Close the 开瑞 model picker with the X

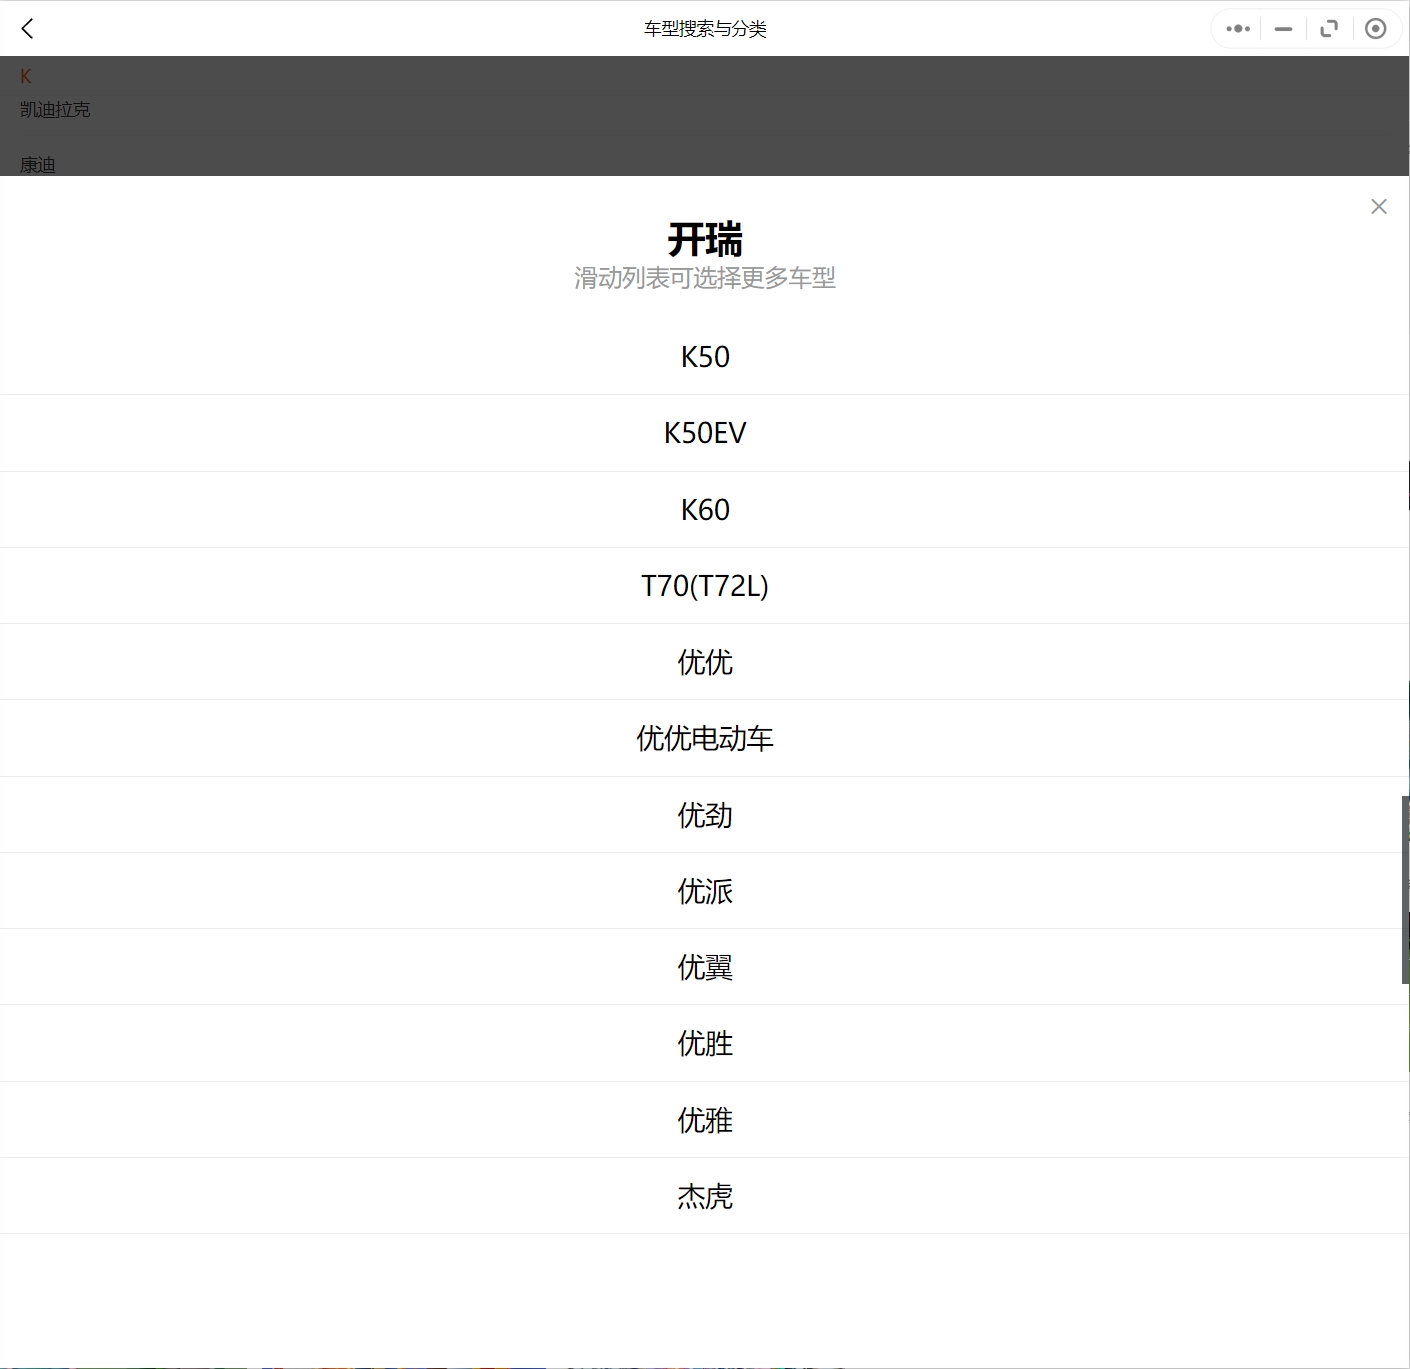point(1379,206)
